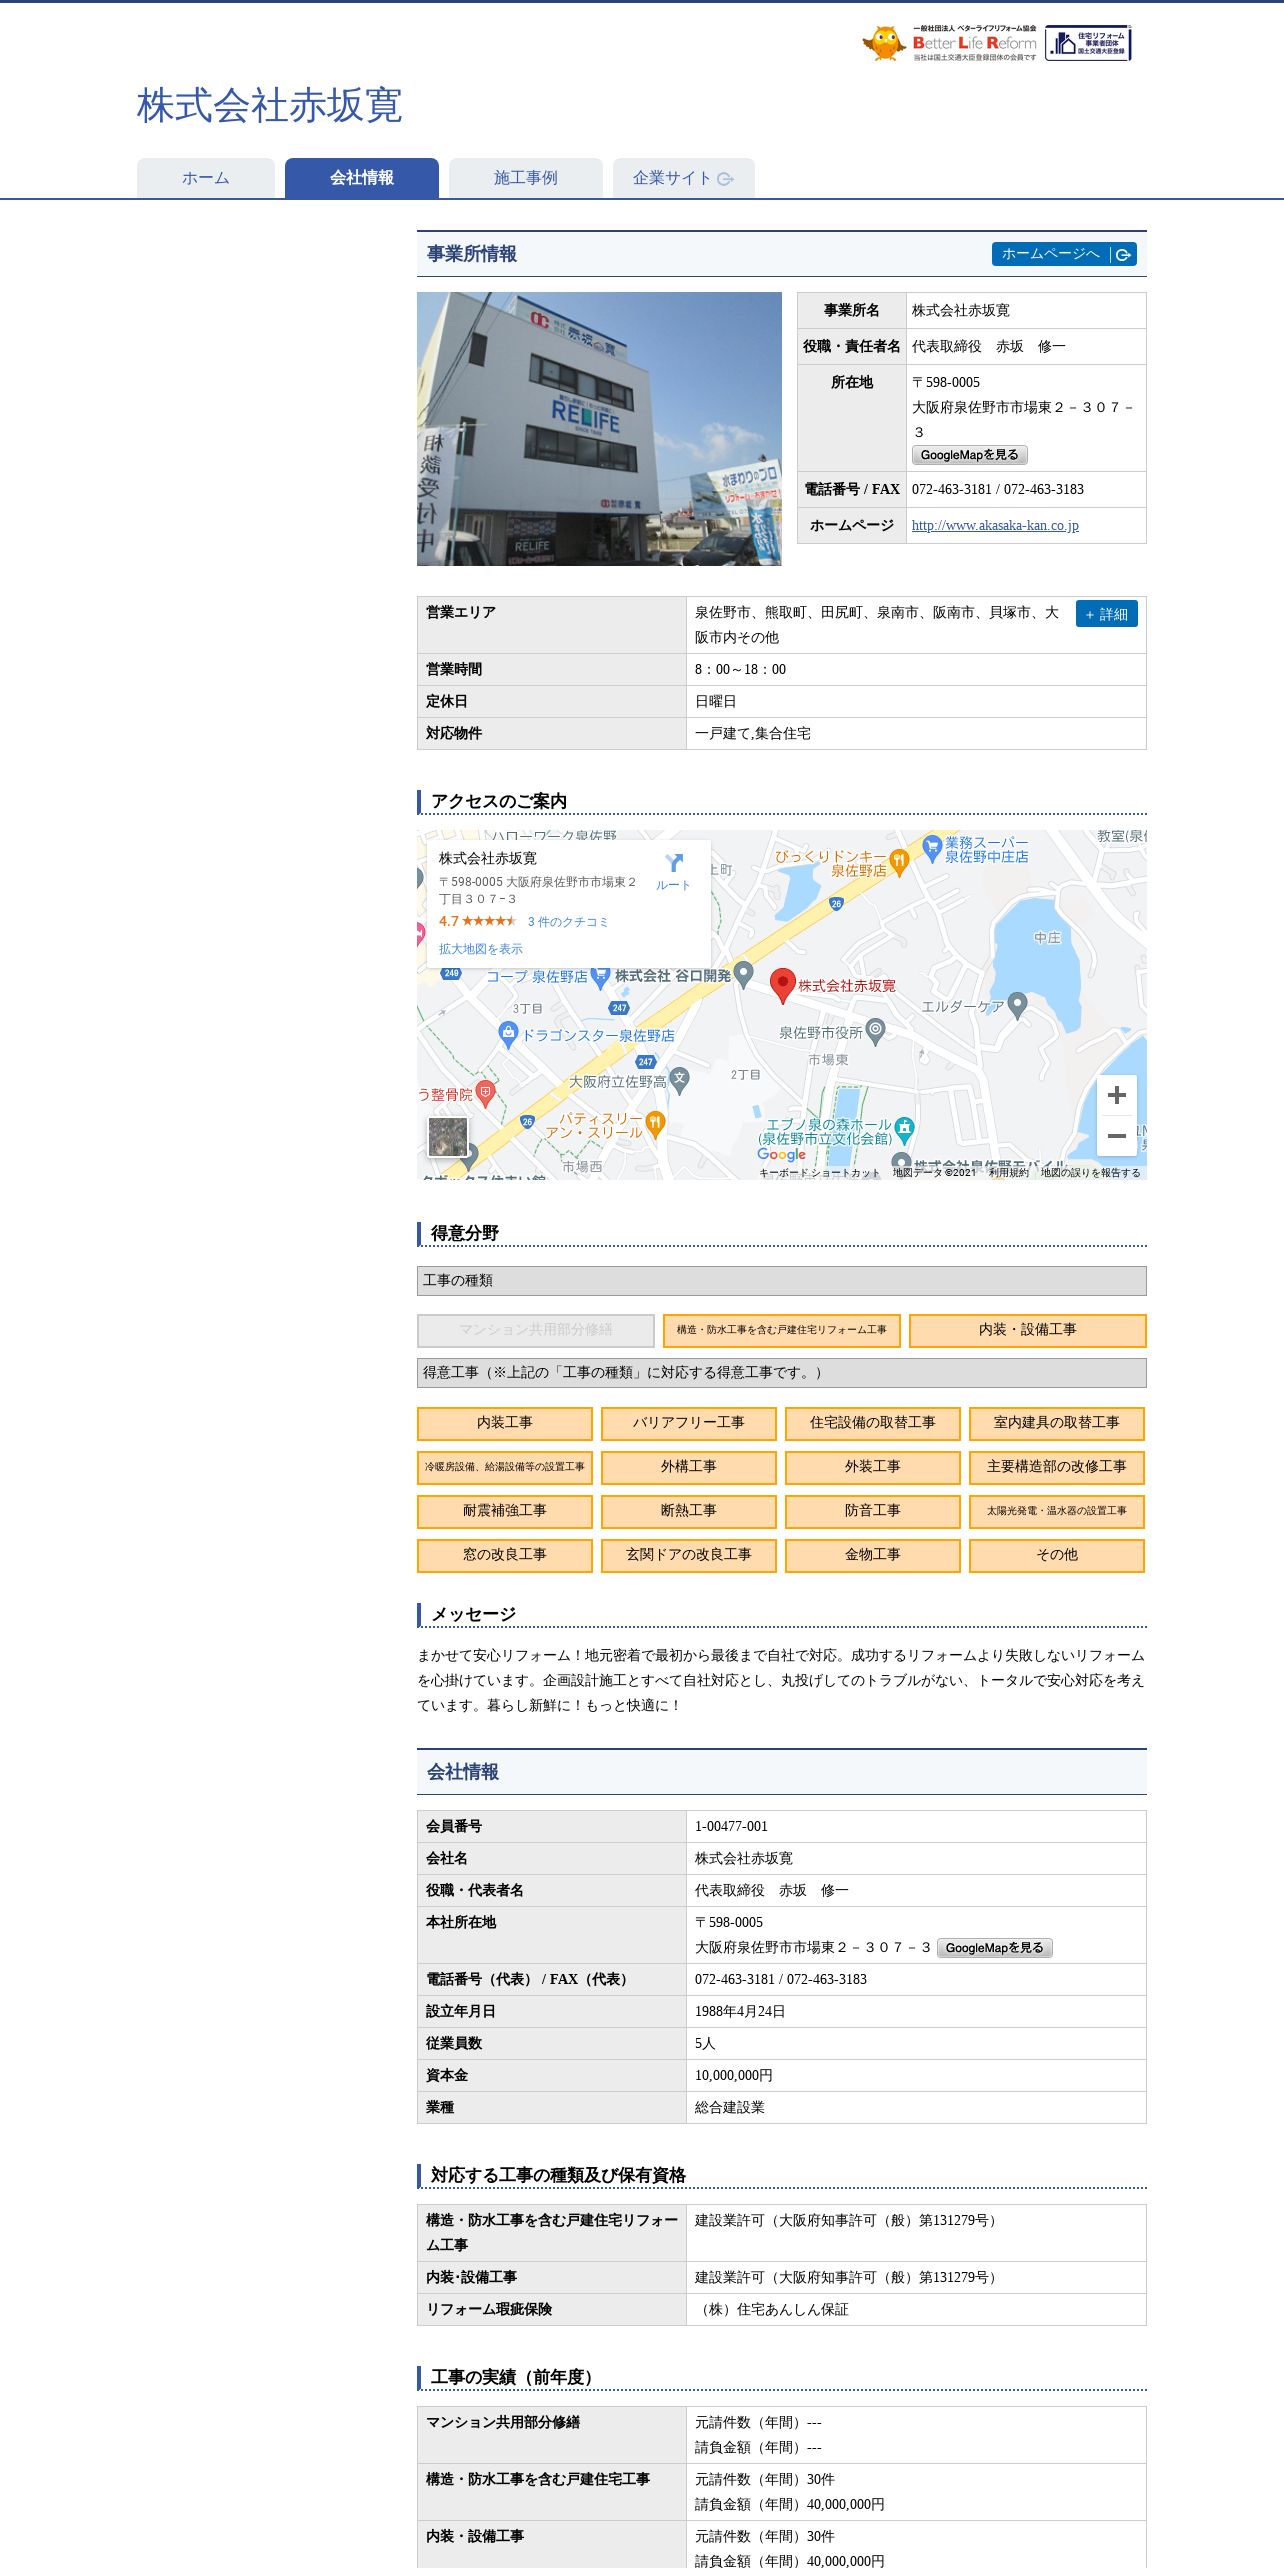Click member number 1-00477-001
Image resolution: width=1284 pixels, height=2568 pixels.
click(x=731, y=1826)
